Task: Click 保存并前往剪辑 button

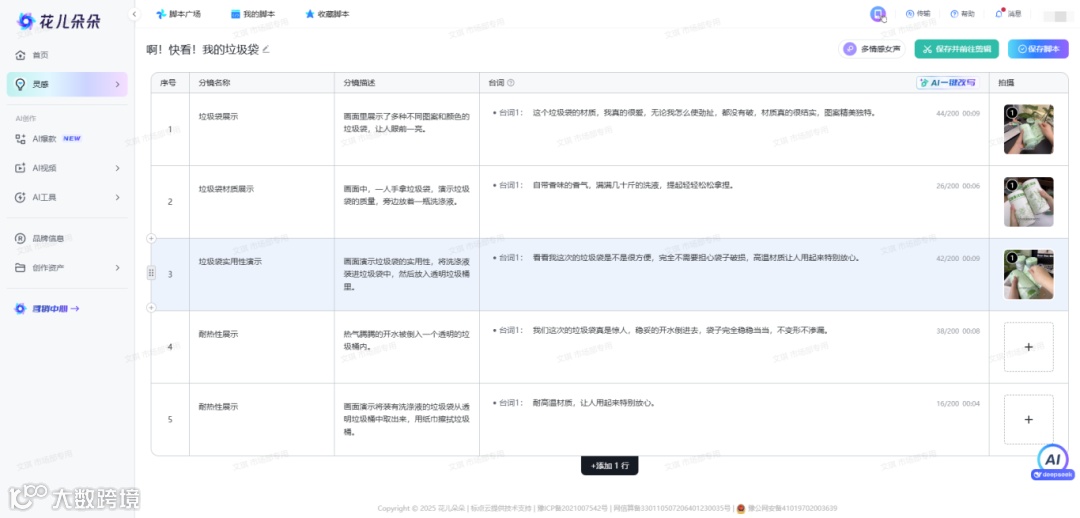Action: (x=957, y=50)
